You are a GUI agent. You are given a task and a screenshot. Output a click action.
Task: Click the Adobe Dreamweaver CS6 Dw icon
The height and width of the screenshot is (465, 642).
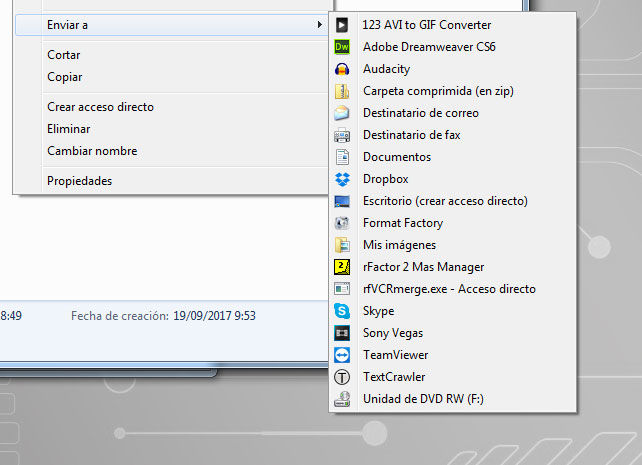pos(342,47)
